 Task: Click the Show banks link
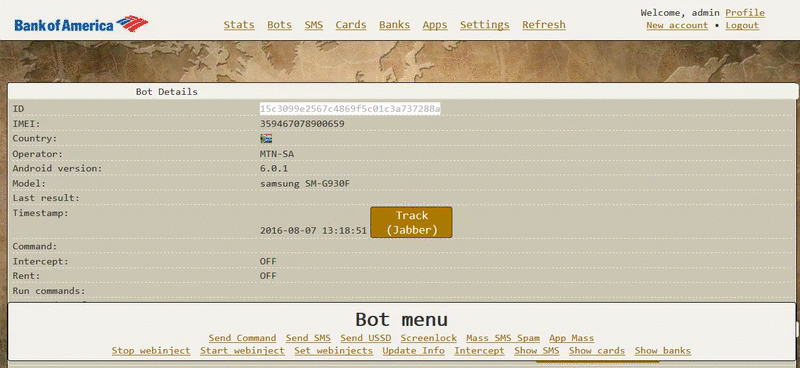pos(663,351)
